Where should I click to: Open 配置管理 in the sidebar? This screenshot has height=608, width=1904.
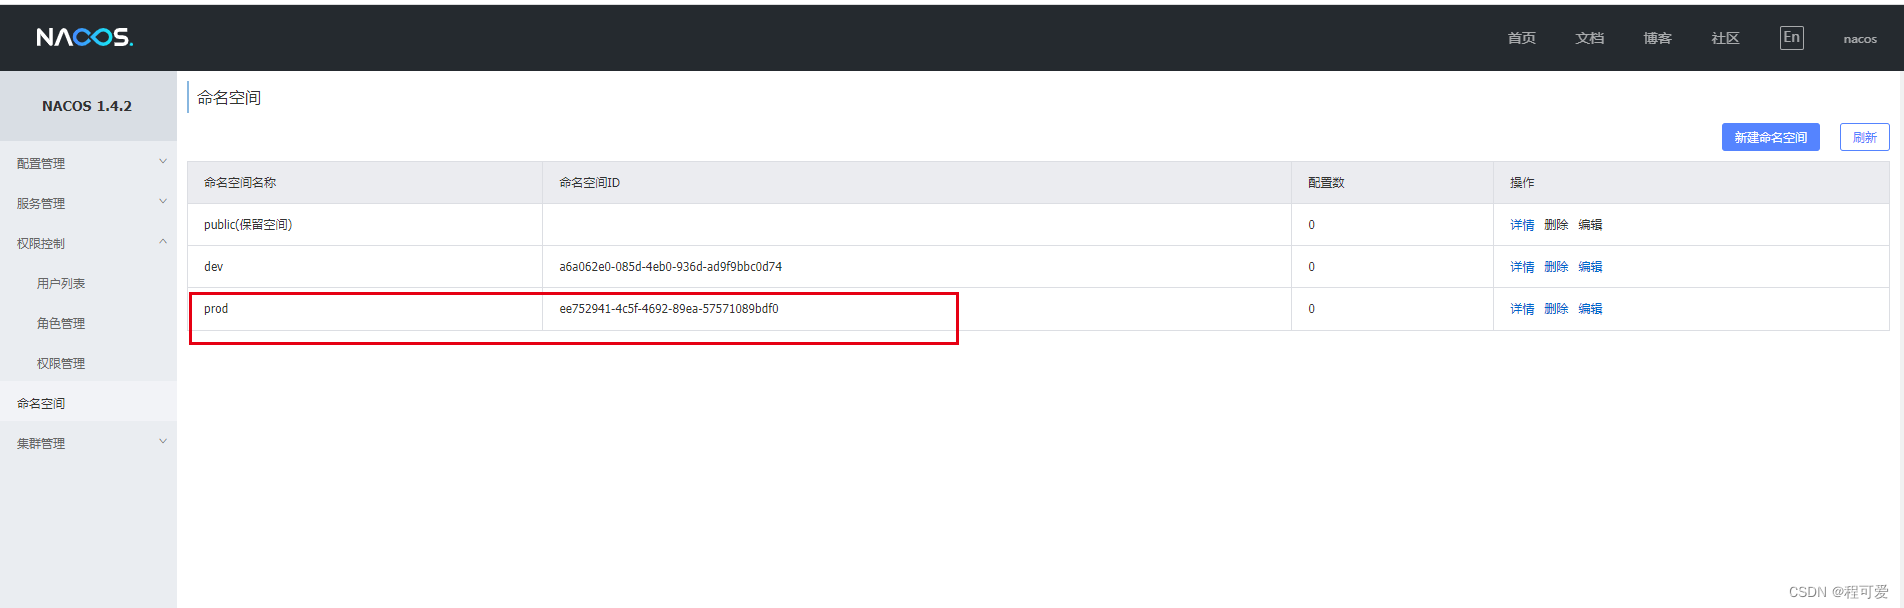(x=41, y=163)
